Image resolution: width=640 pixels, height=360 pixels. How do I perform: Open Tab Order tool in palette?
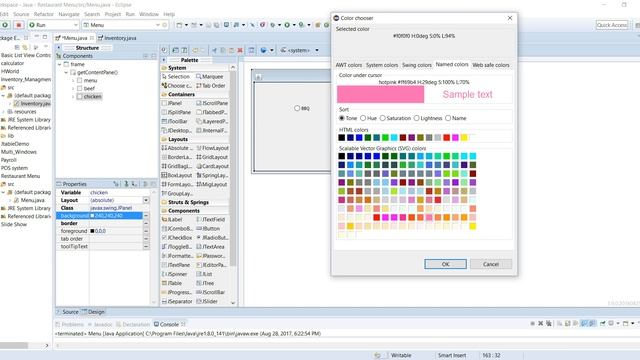click(x=211, y=86)
